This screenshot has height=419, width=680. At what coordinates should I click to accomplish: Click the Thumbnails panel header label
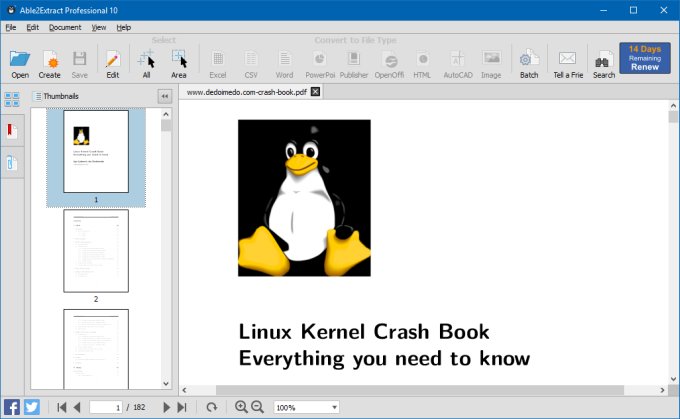[x=61, y=96]
